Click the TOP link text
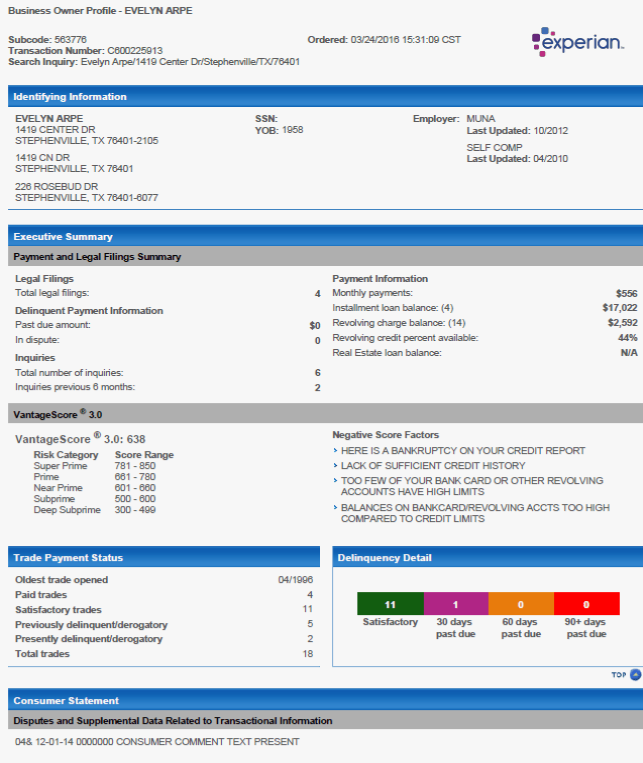 pos(619,675)
